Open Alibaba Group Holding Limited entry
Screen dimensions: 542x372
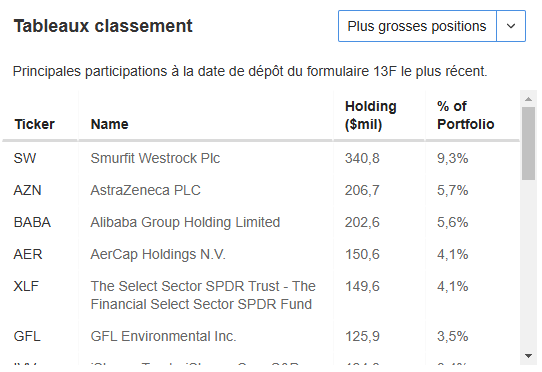point(185,222)
